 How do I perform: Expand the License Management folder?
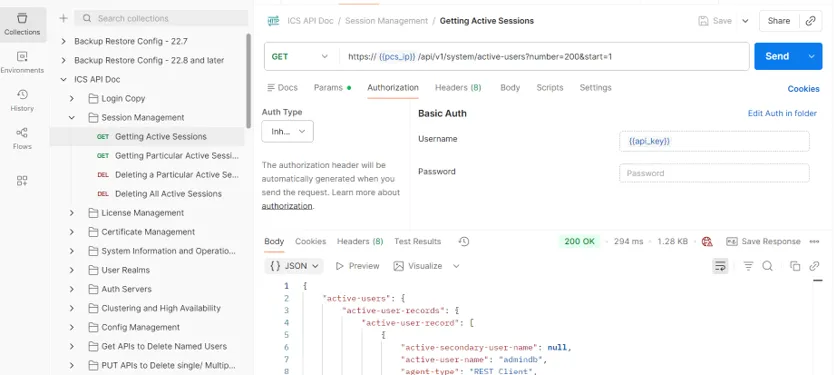pos(72,213)
